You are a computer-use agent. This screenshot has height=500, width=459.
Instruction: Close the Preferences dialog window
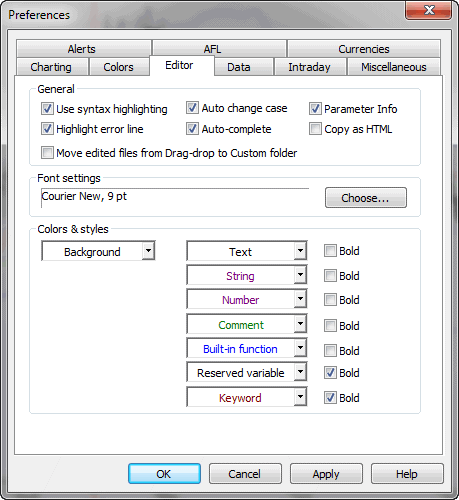[428, 10]
